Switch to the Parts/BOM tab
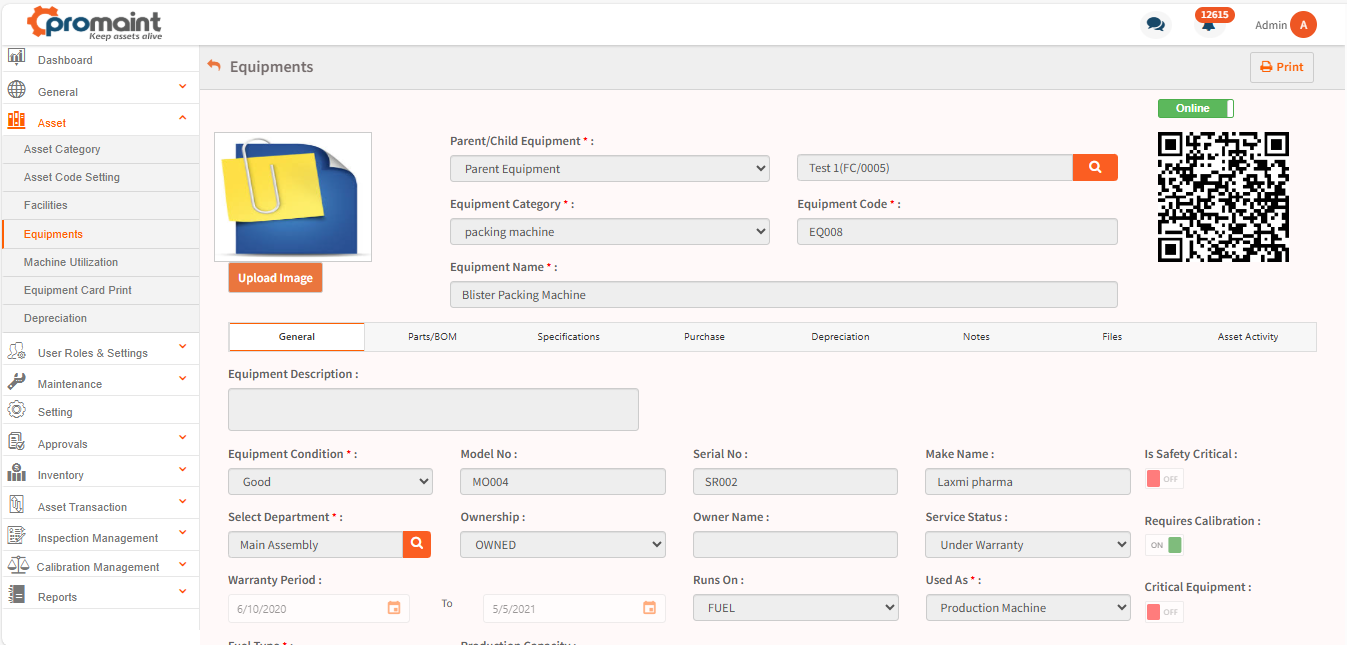 pos(432,337)
